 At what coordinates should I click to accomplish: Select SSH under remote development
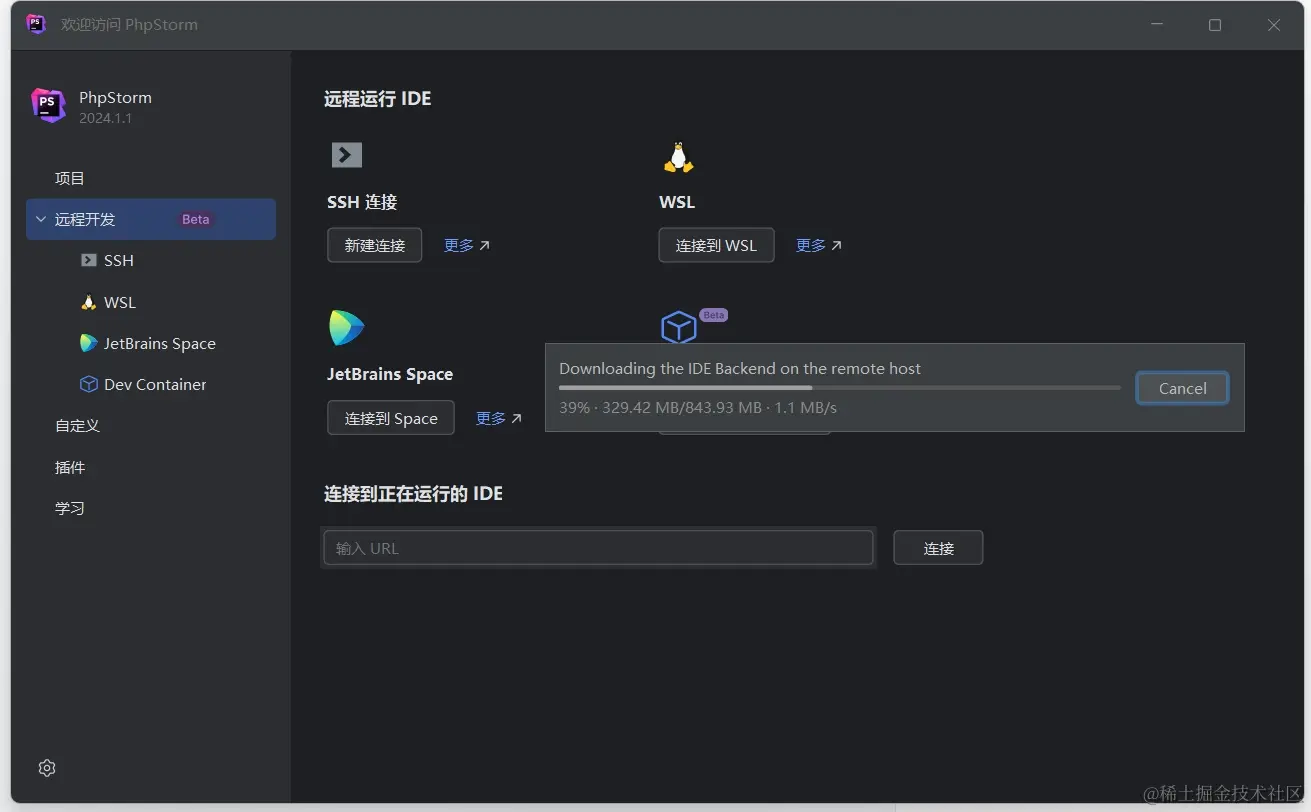pos(119,260)
